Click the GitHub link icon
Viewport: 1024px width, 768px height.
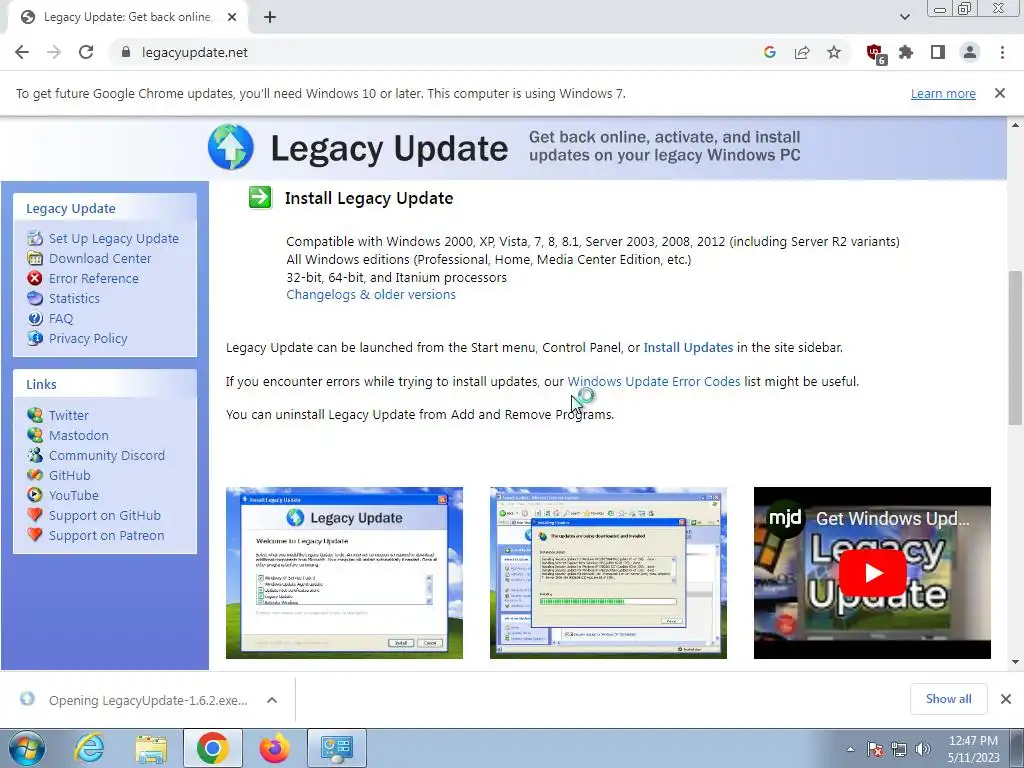tap(35, 475)
